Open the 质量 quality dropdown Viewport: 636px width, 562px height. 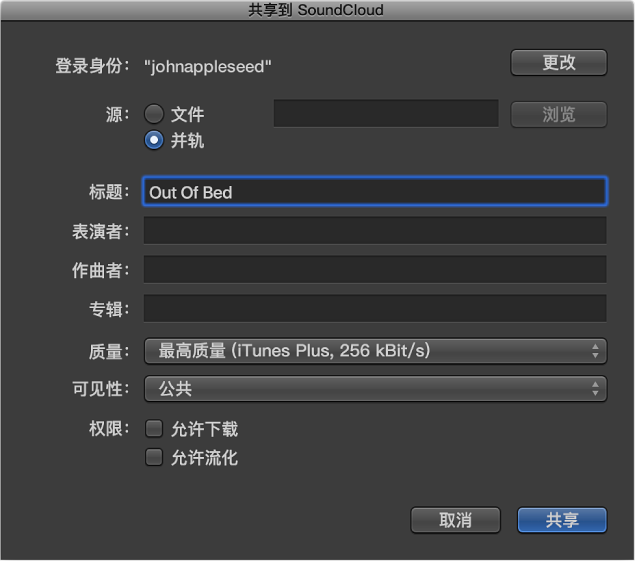click(x=375, y=351)
